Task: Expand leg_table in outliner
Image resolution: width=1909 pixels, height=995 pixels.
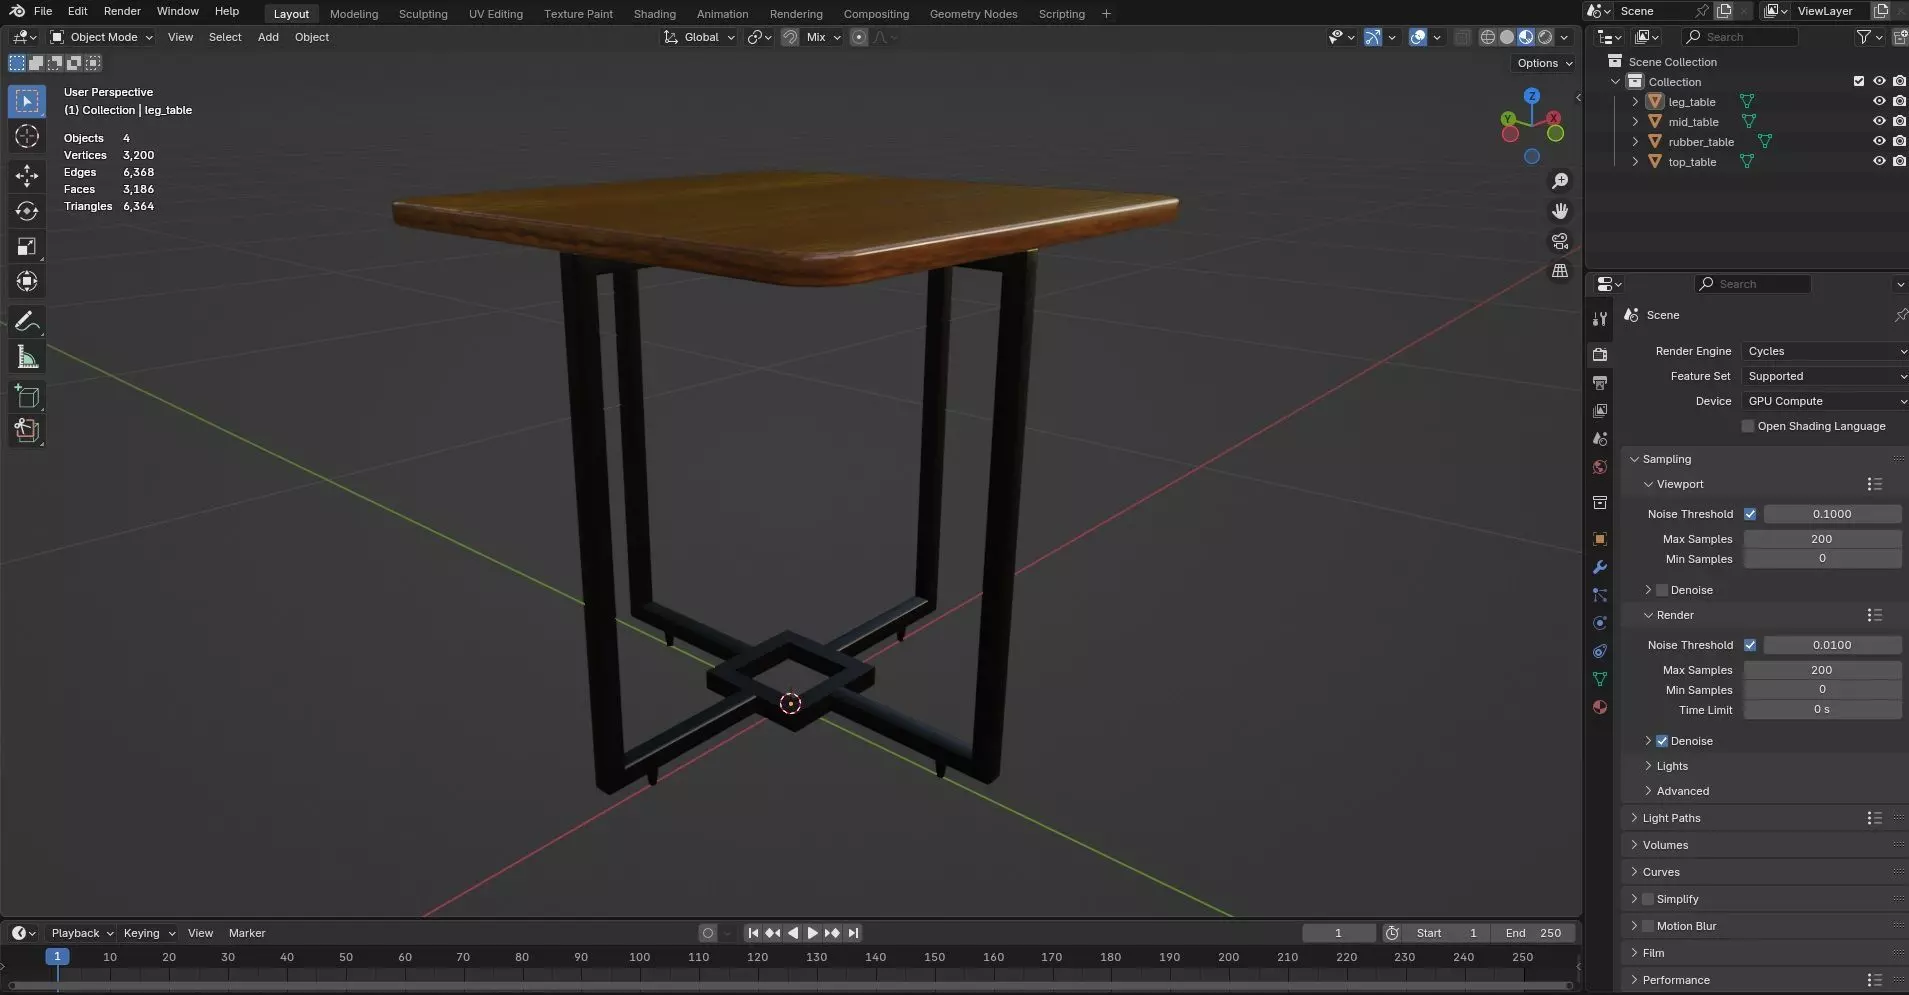Action: pos(1635,102)
